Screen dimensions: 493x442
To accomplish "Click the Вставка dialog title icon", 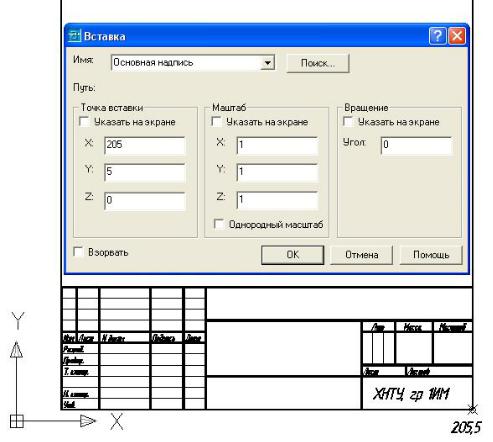I will pos(74,36).
